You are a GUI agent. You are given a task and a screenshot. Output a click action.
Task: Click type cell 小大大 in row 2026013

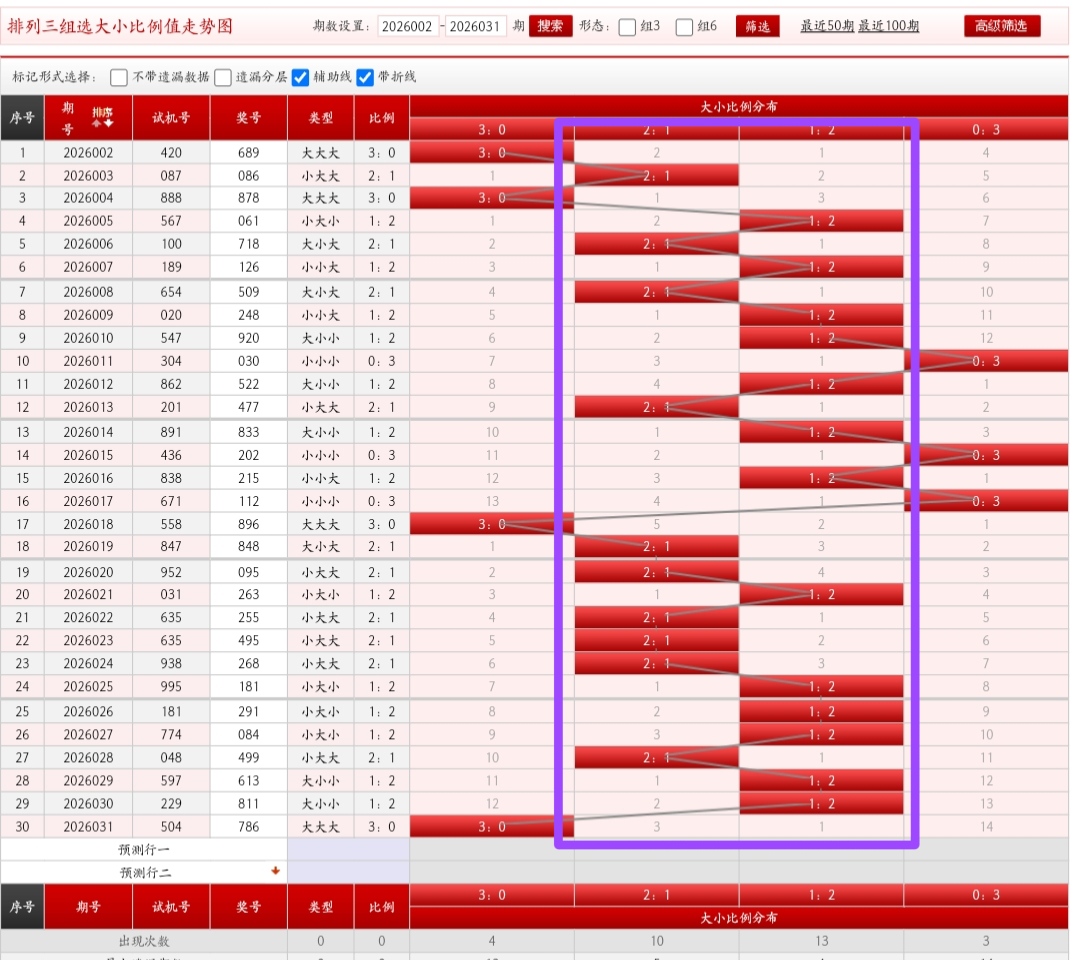point(320,407)
